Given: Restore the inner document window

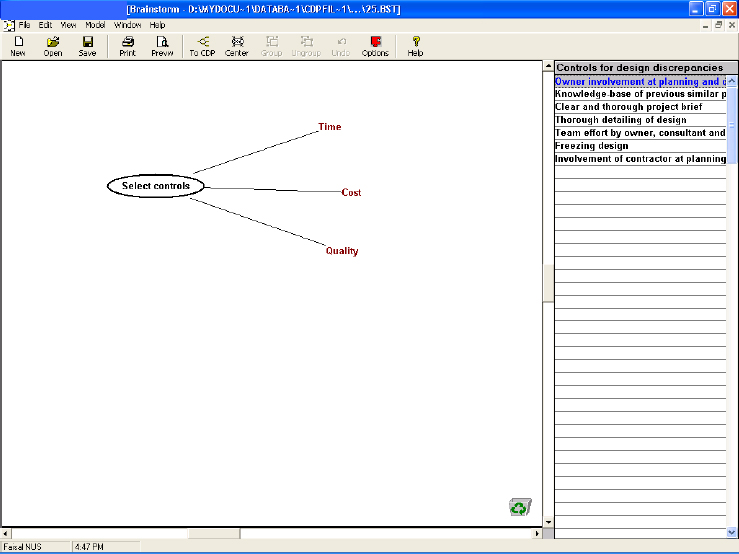Looking at the screenshot, I should pyautogui.click(x=719, y=25).
